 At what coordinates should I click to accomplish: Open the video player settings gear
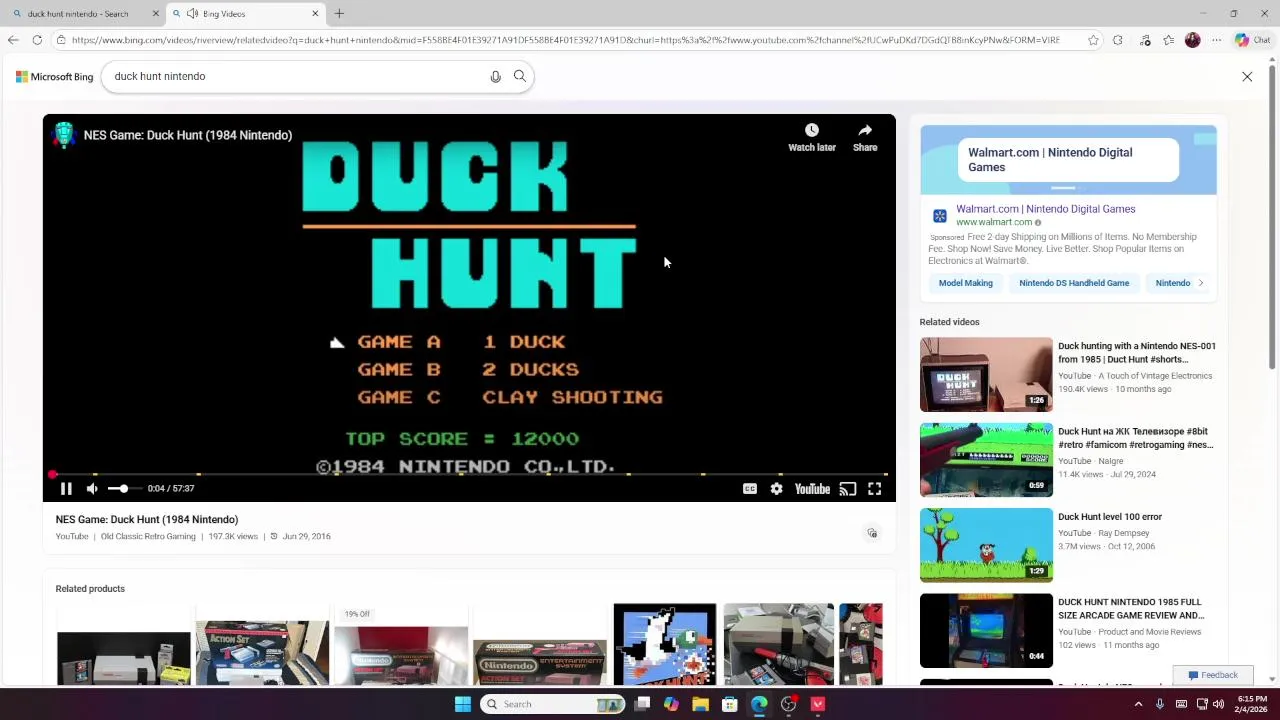click(x=776, y=489)
